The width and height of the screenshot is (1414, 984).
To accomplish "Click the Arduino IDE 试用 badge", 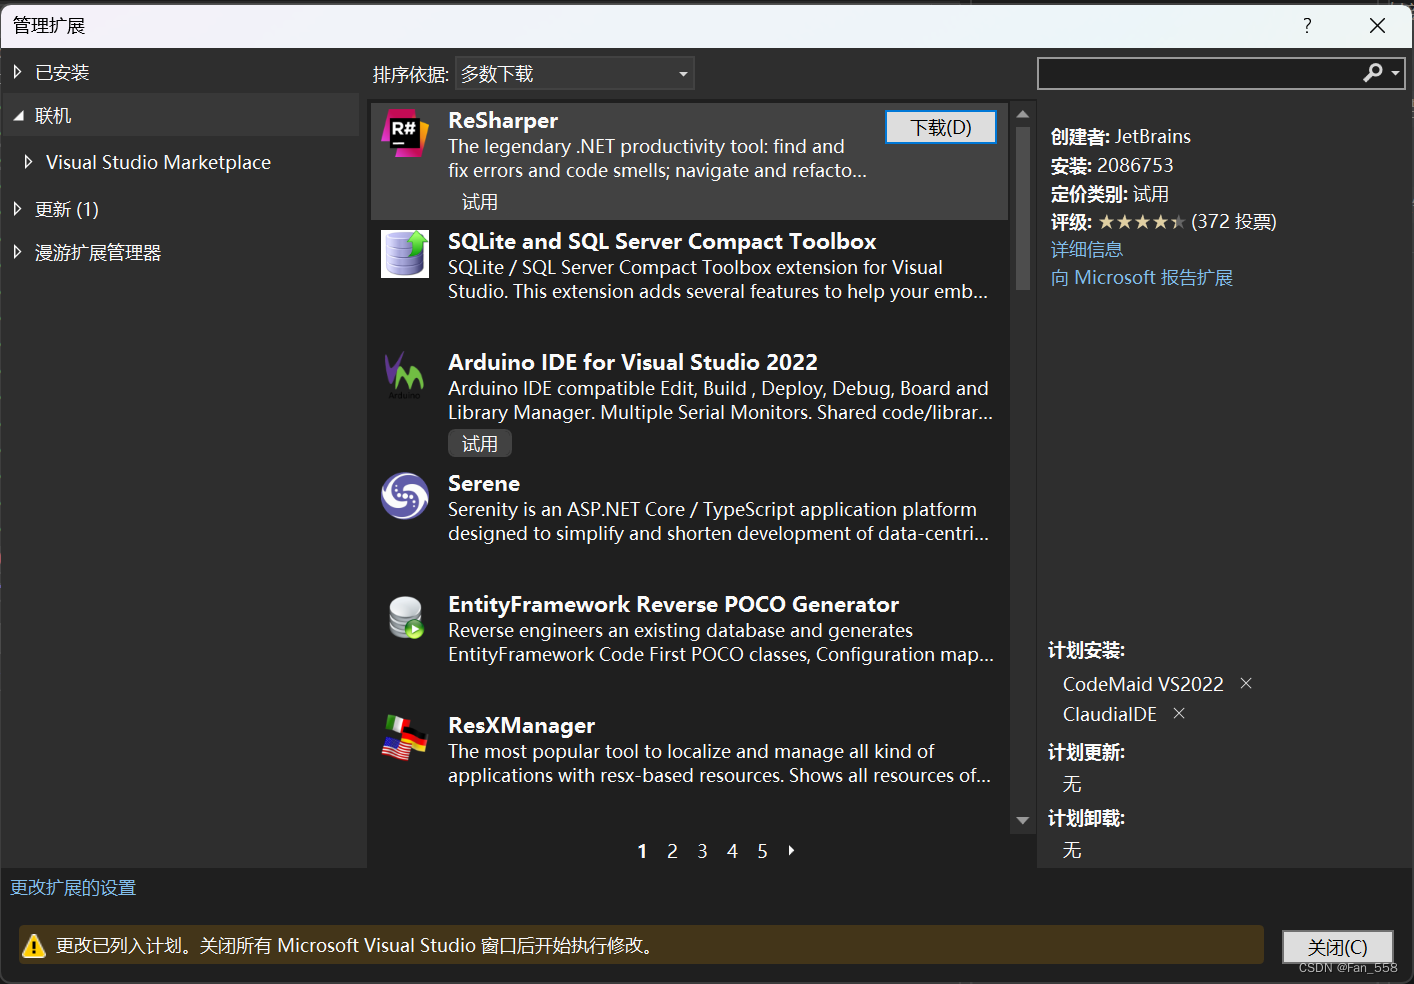I will tap(480, 443).
